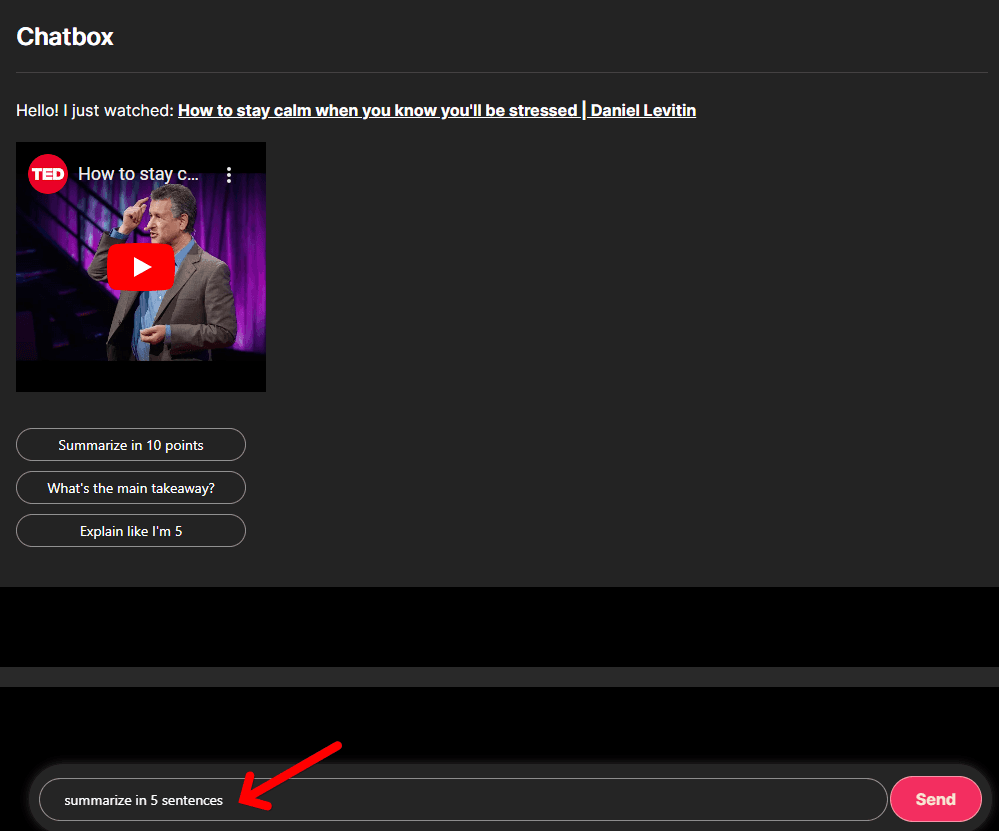999x831 pixels.
Task: Pick the 'Explain like I'm 5' suggestion
Action: (x=131, y=531)
